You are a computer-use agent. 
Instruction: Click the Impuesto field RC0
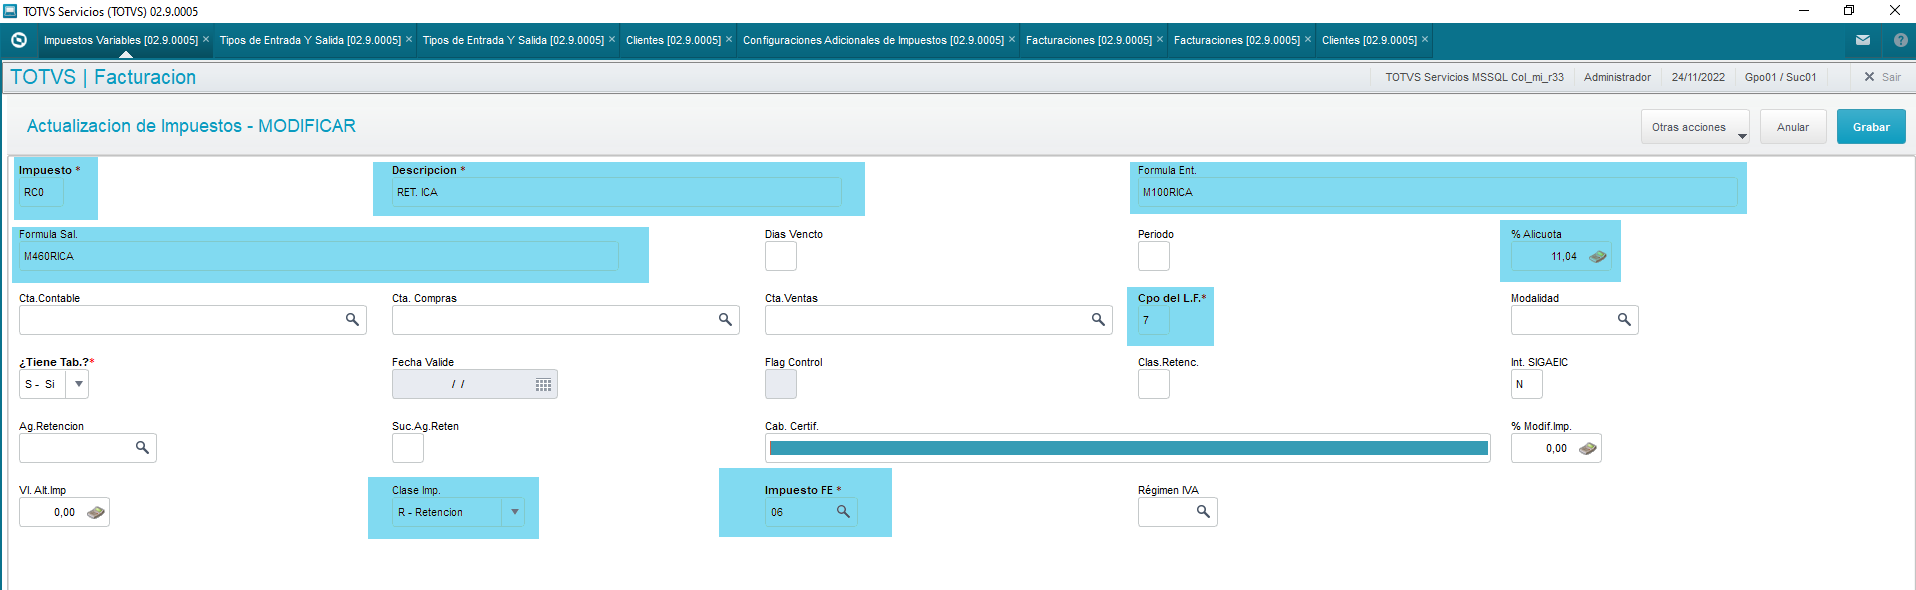point(41,192)
